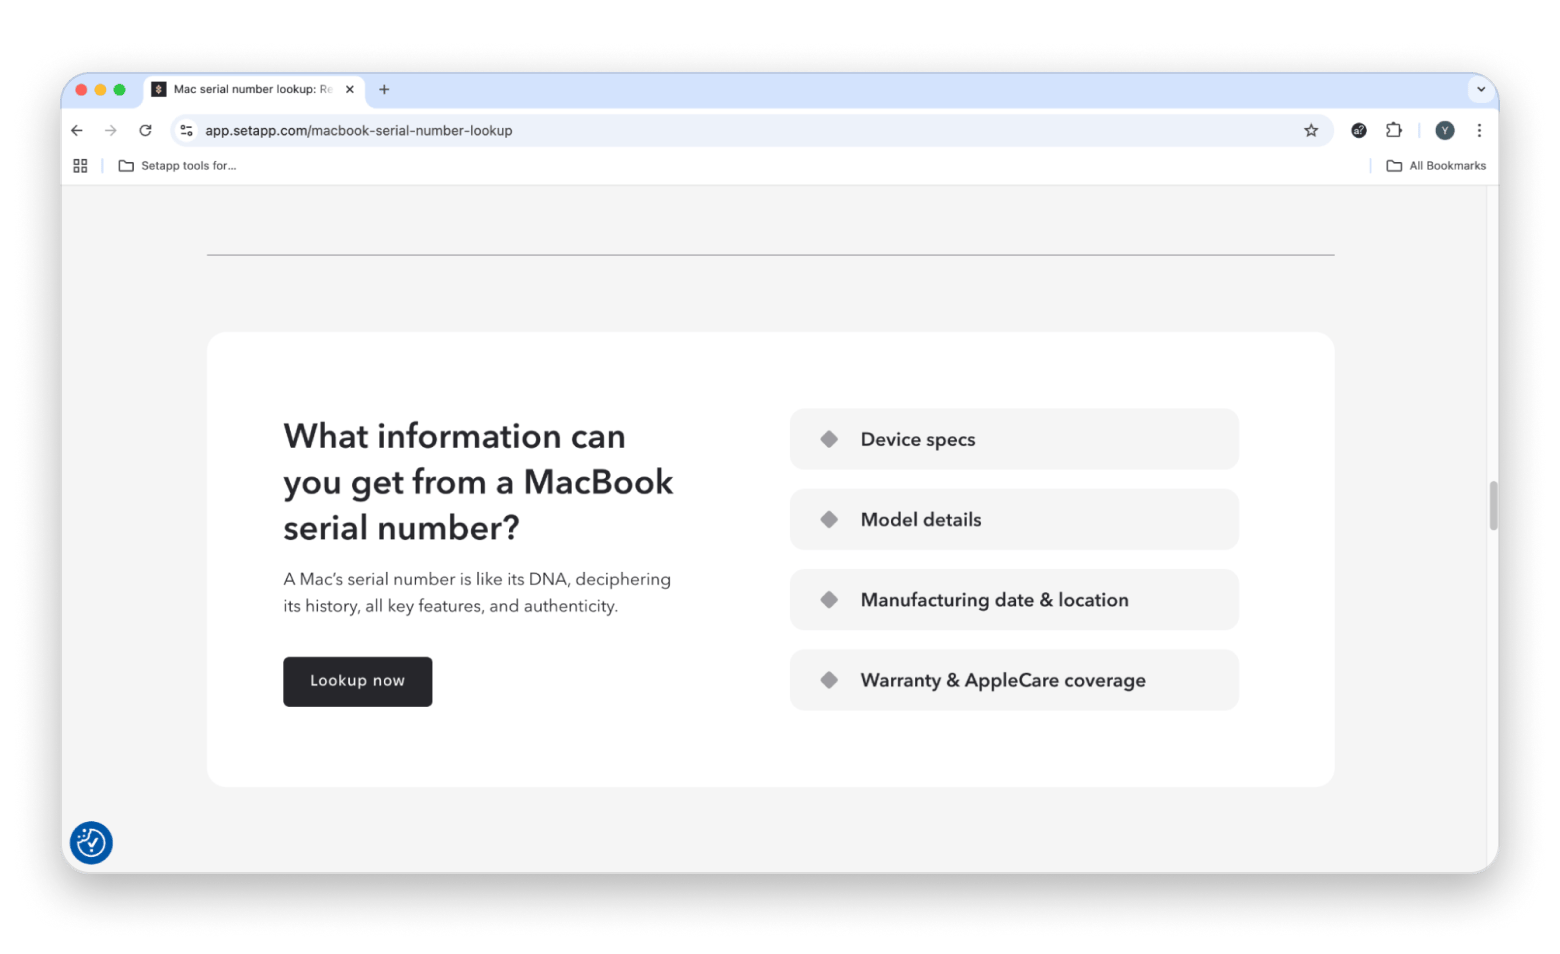Click the apps grid icon in bookmarks bar

80,166
